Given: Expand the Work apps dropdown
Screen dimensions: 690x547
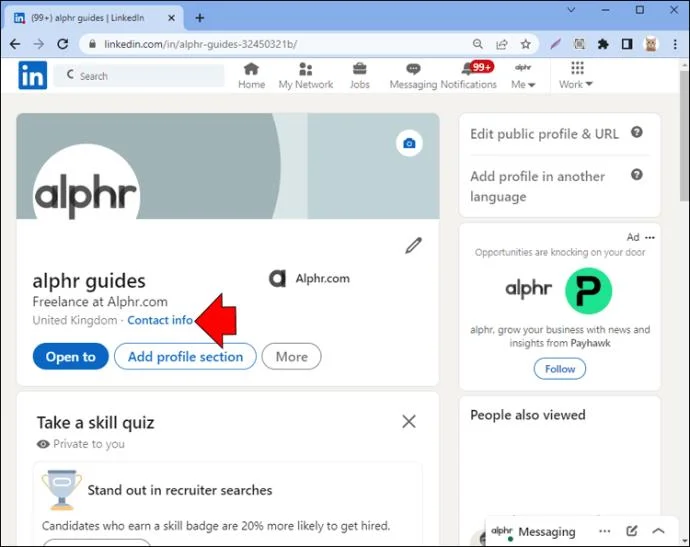Looking at the screenshot, I should [576, 75].
